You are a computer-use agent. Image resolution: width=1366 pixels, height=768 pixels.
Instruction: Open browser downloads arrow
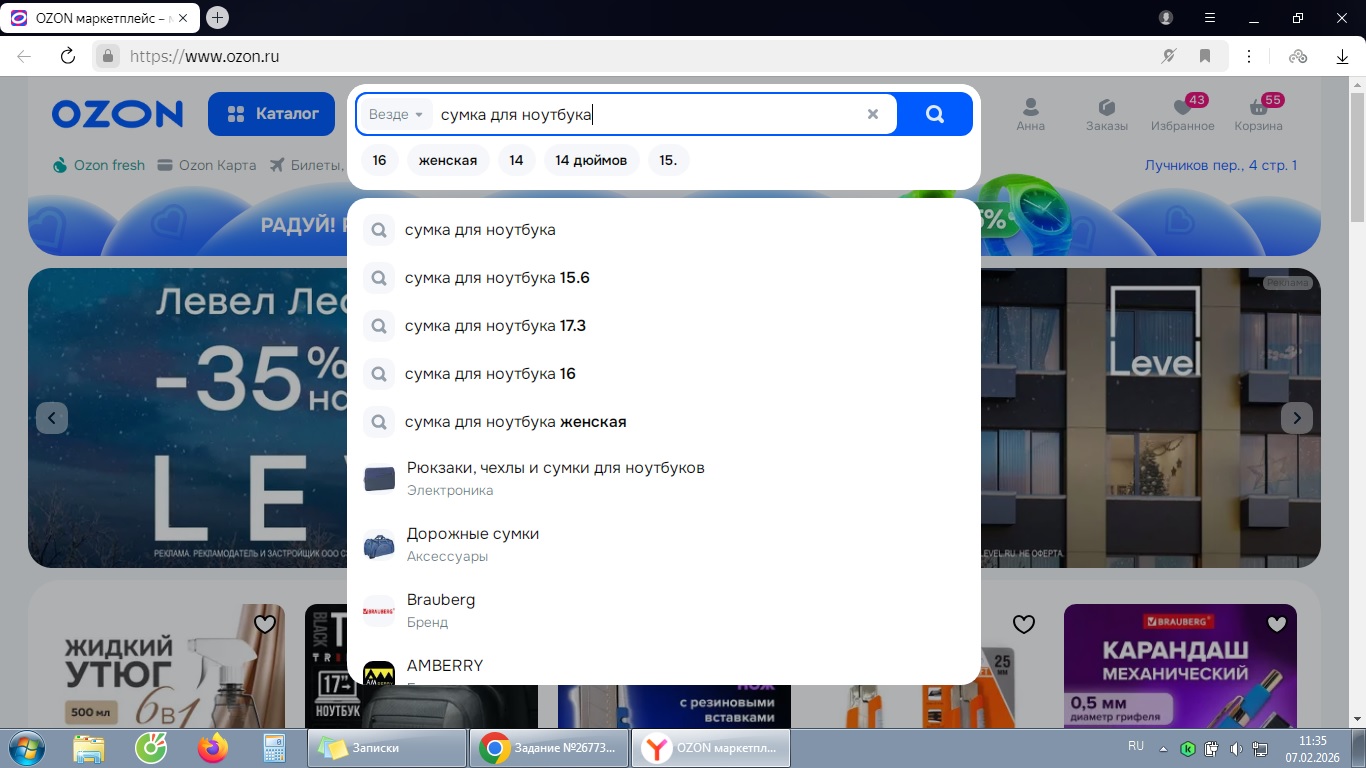point(1342,56)
